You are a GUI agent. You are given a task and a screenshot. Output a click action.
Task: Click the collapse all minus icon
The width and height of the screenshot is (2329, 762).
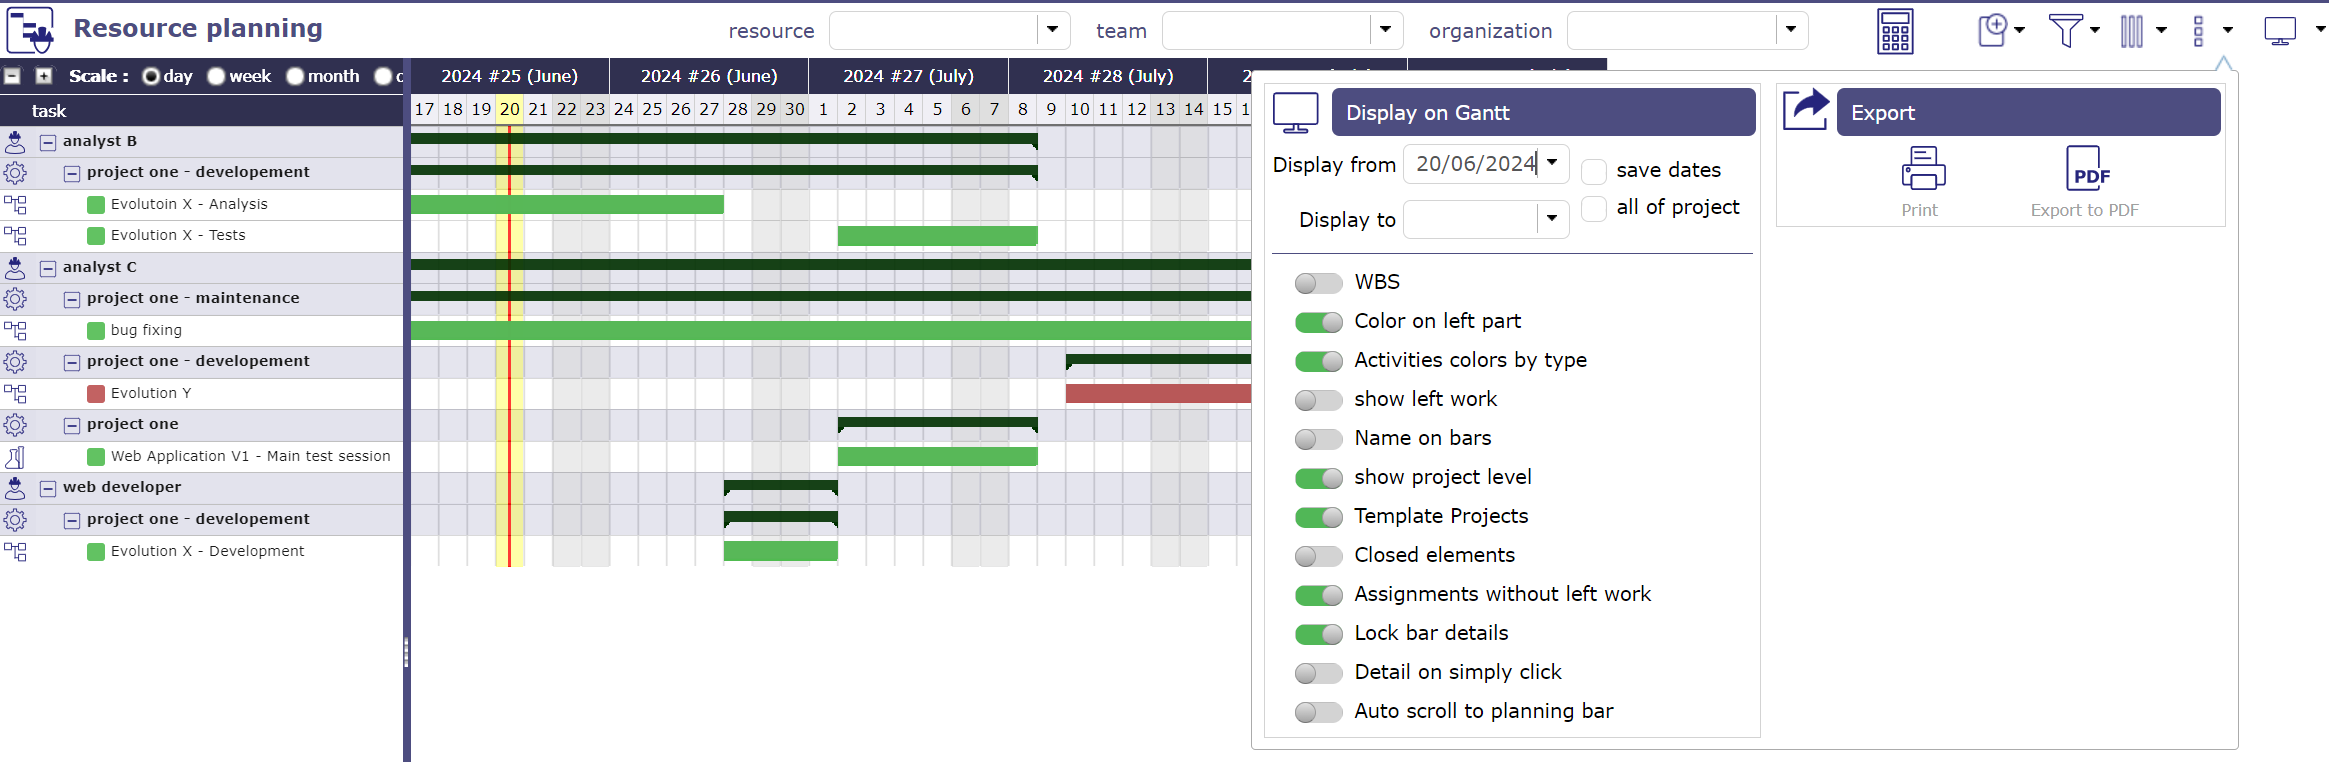[x=13, y=76]
